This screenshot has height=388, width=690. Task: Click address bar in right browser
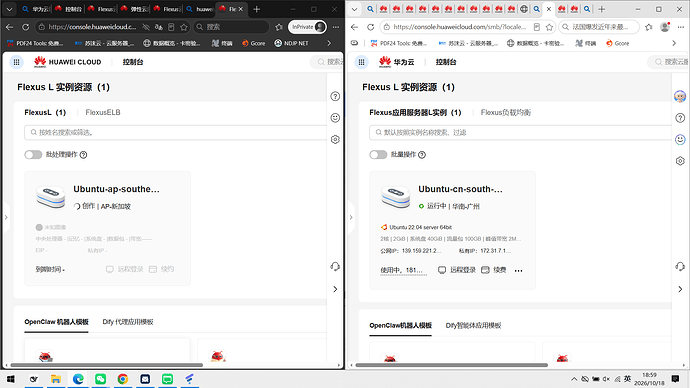click(467, 27)
